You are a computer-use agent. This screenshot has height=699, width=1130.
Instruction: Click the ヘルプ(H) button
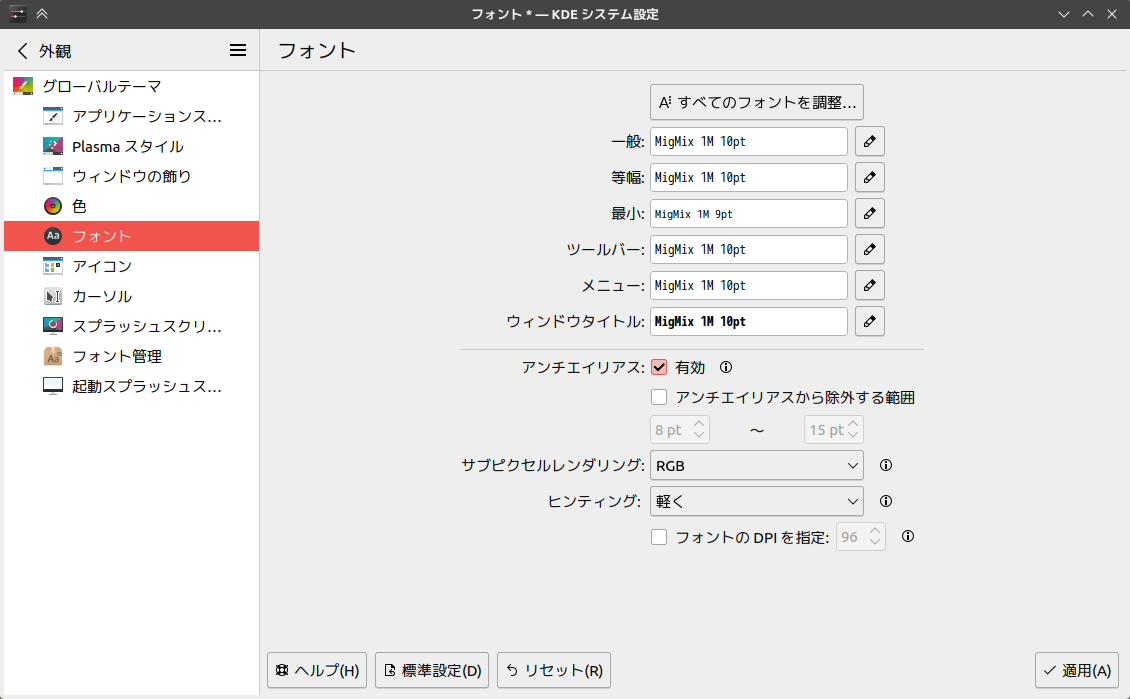point(317,670)
